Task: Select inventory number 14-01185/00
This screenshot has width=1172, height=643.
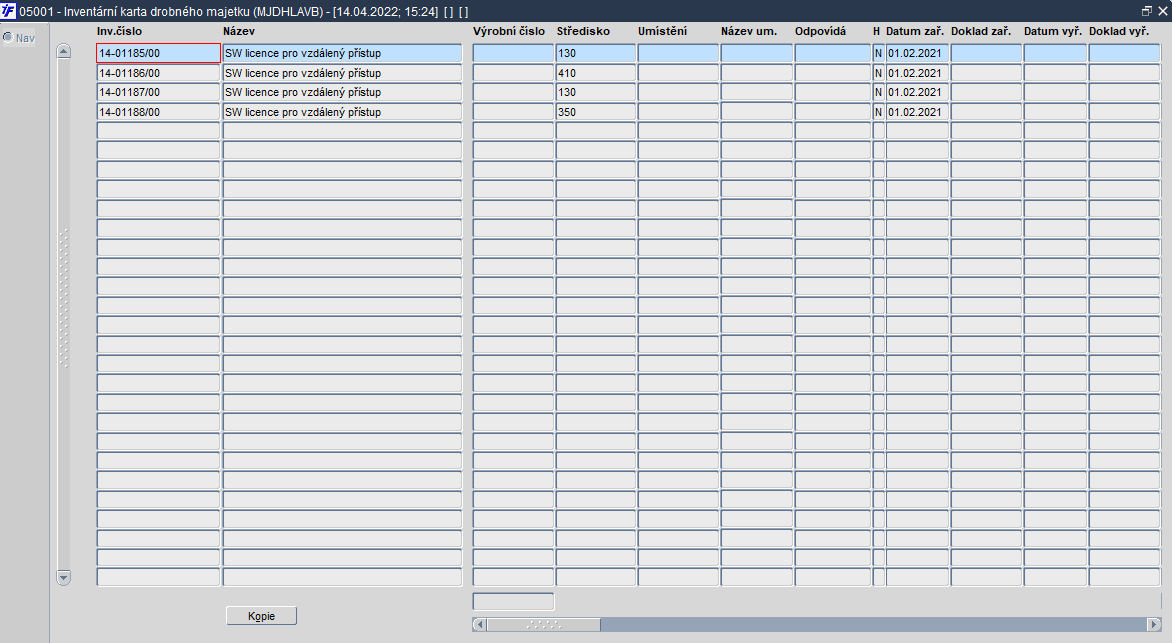Action: [158, 53]
